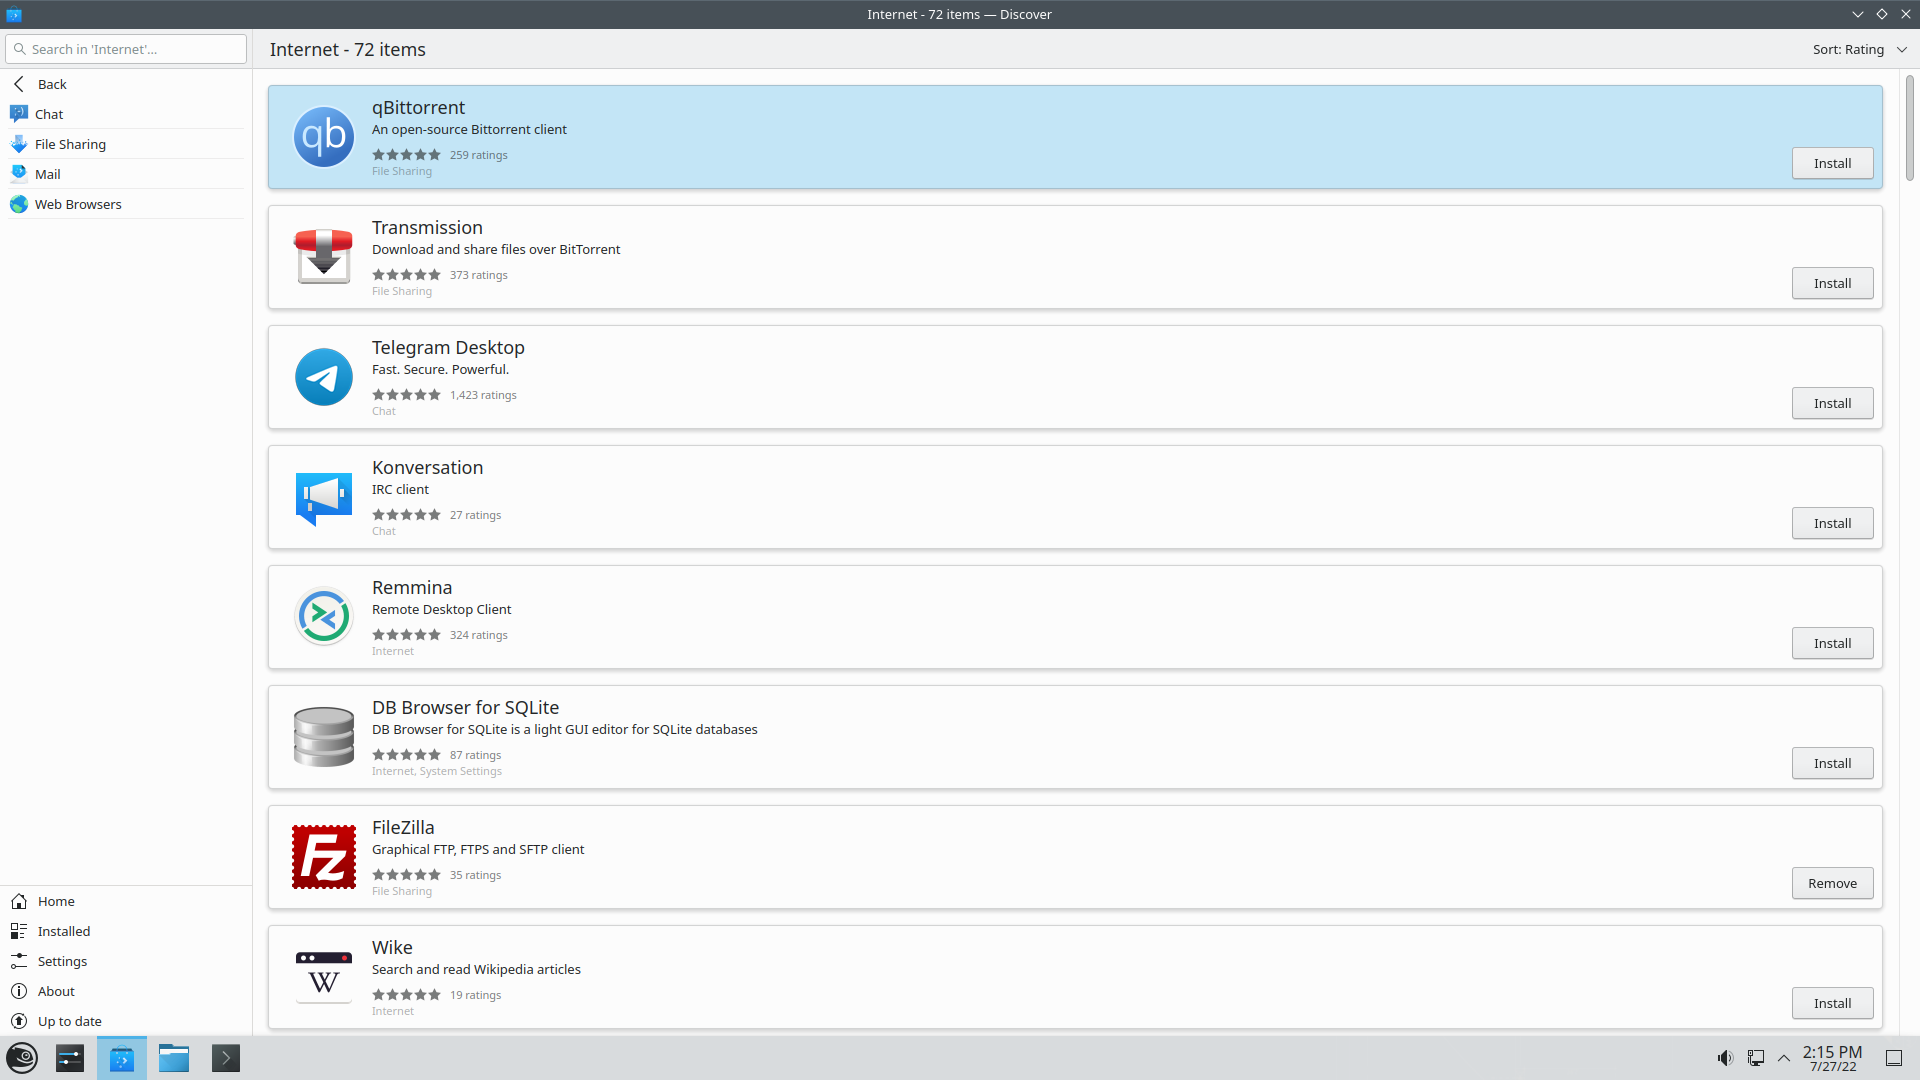1920x1080 pixels.
Task: Open System Settings from the taskbar
Action: (x=70, y=1058)
